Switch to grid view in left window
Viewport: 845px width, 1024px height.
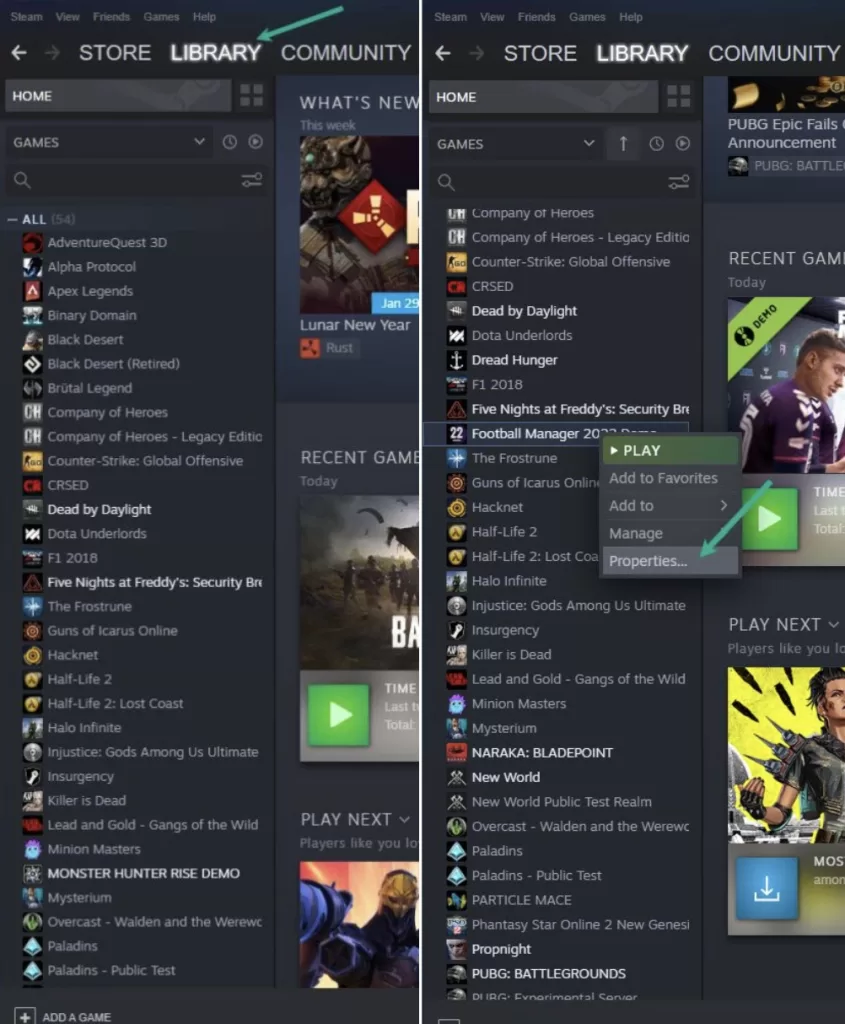click(x=251, y=95)
